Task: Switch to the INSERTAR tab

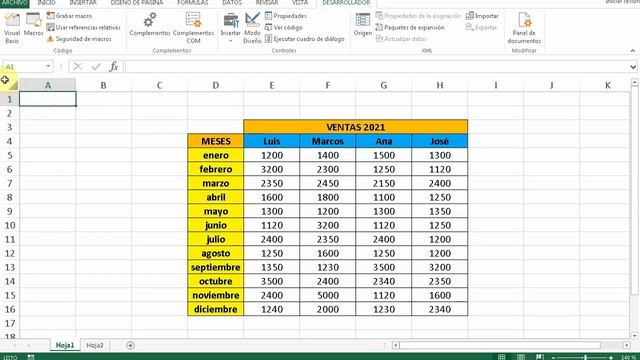Action: pyautogui.click(x=83, y=3)
